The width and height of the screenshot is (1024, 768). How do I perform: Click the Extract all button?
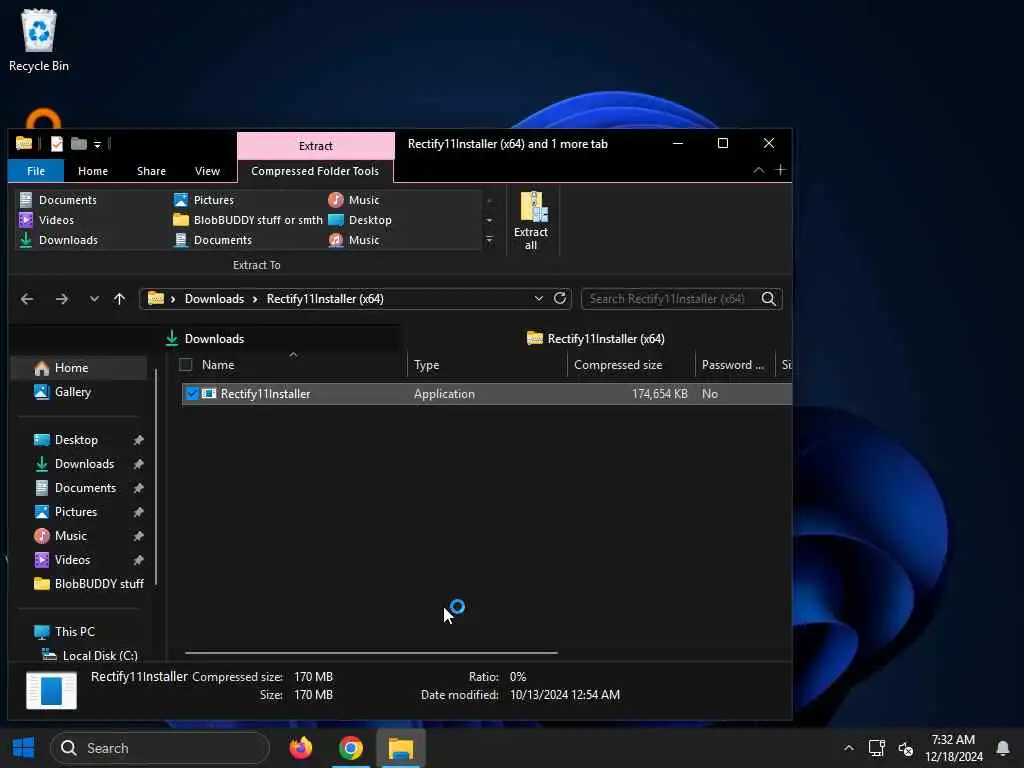point(531,221)
